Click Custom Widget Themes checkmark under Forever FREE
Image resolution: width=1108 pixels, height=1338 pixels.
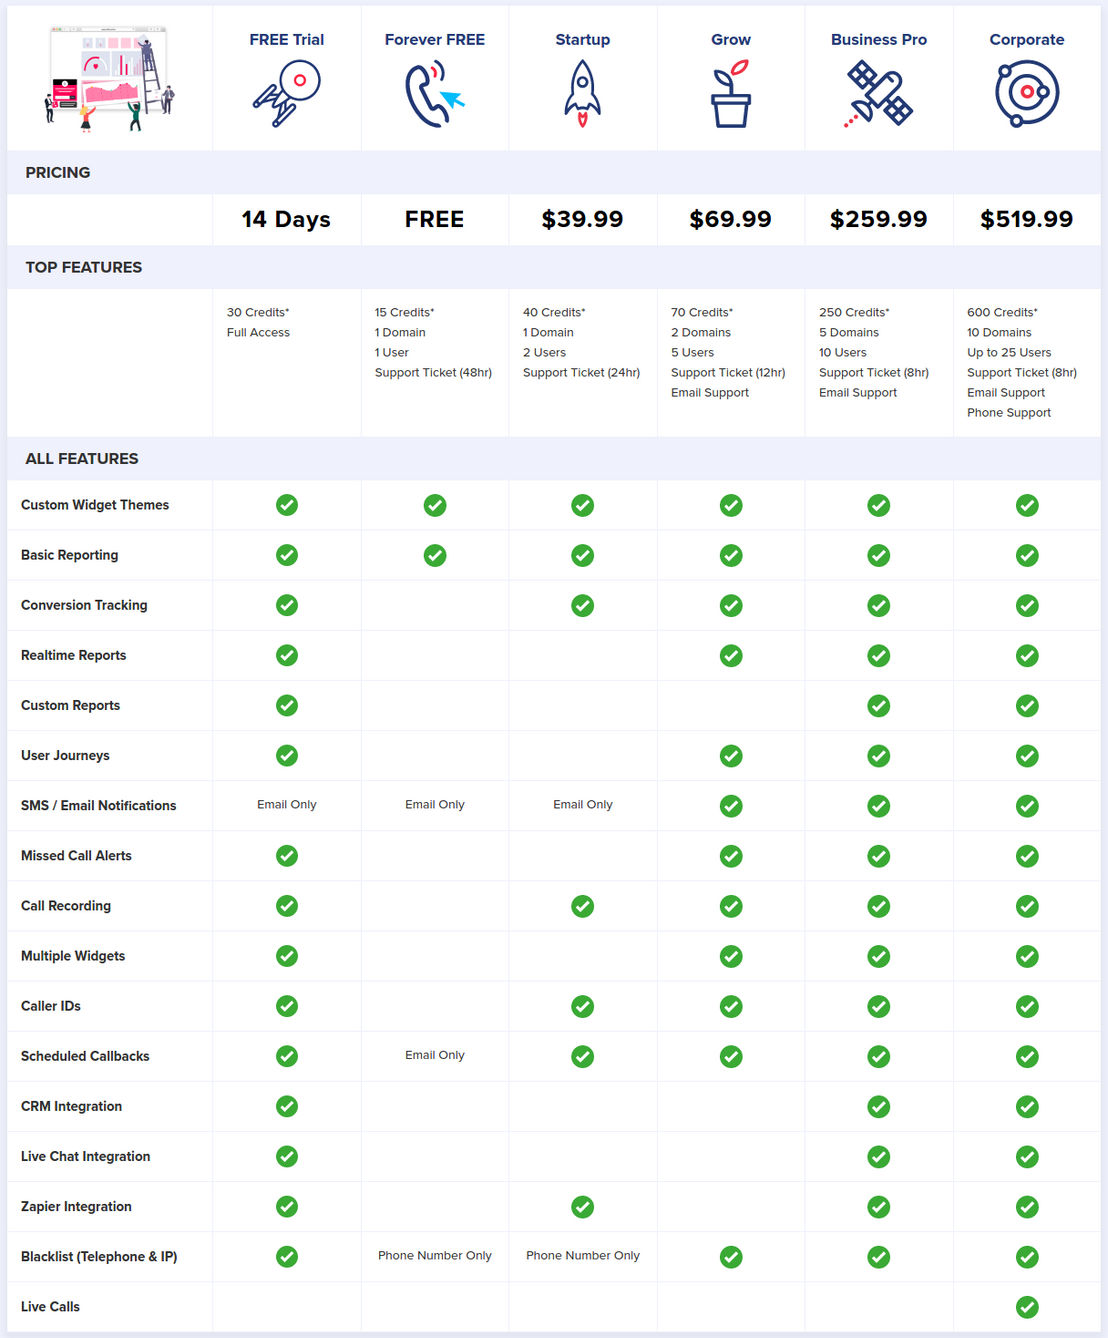[x=435, y=505]
